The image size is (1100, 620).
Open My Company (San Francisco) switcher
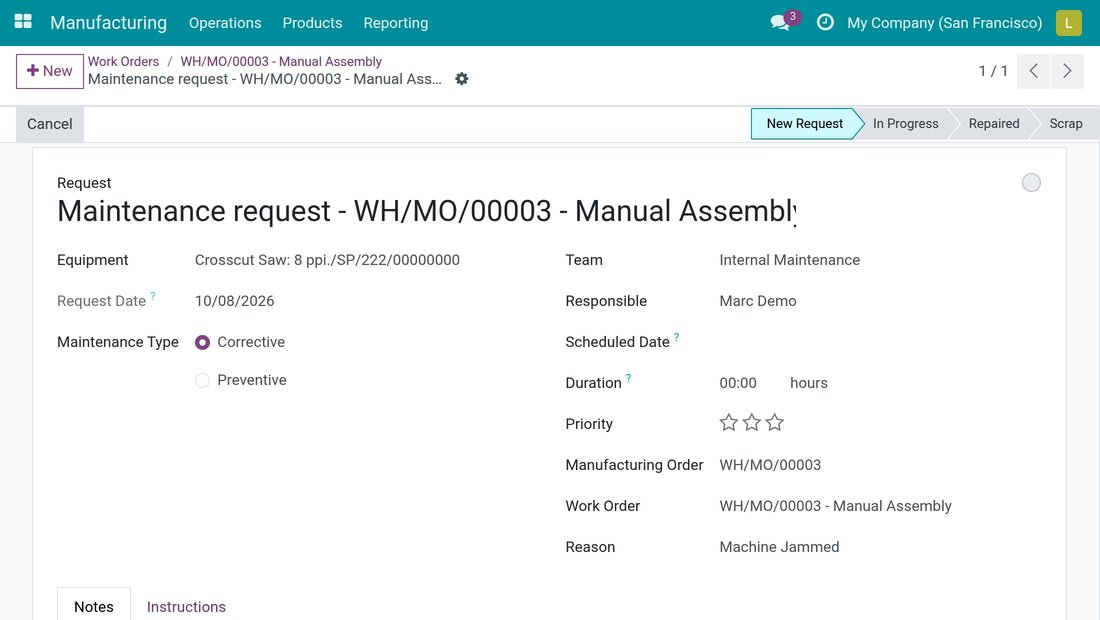944,22
